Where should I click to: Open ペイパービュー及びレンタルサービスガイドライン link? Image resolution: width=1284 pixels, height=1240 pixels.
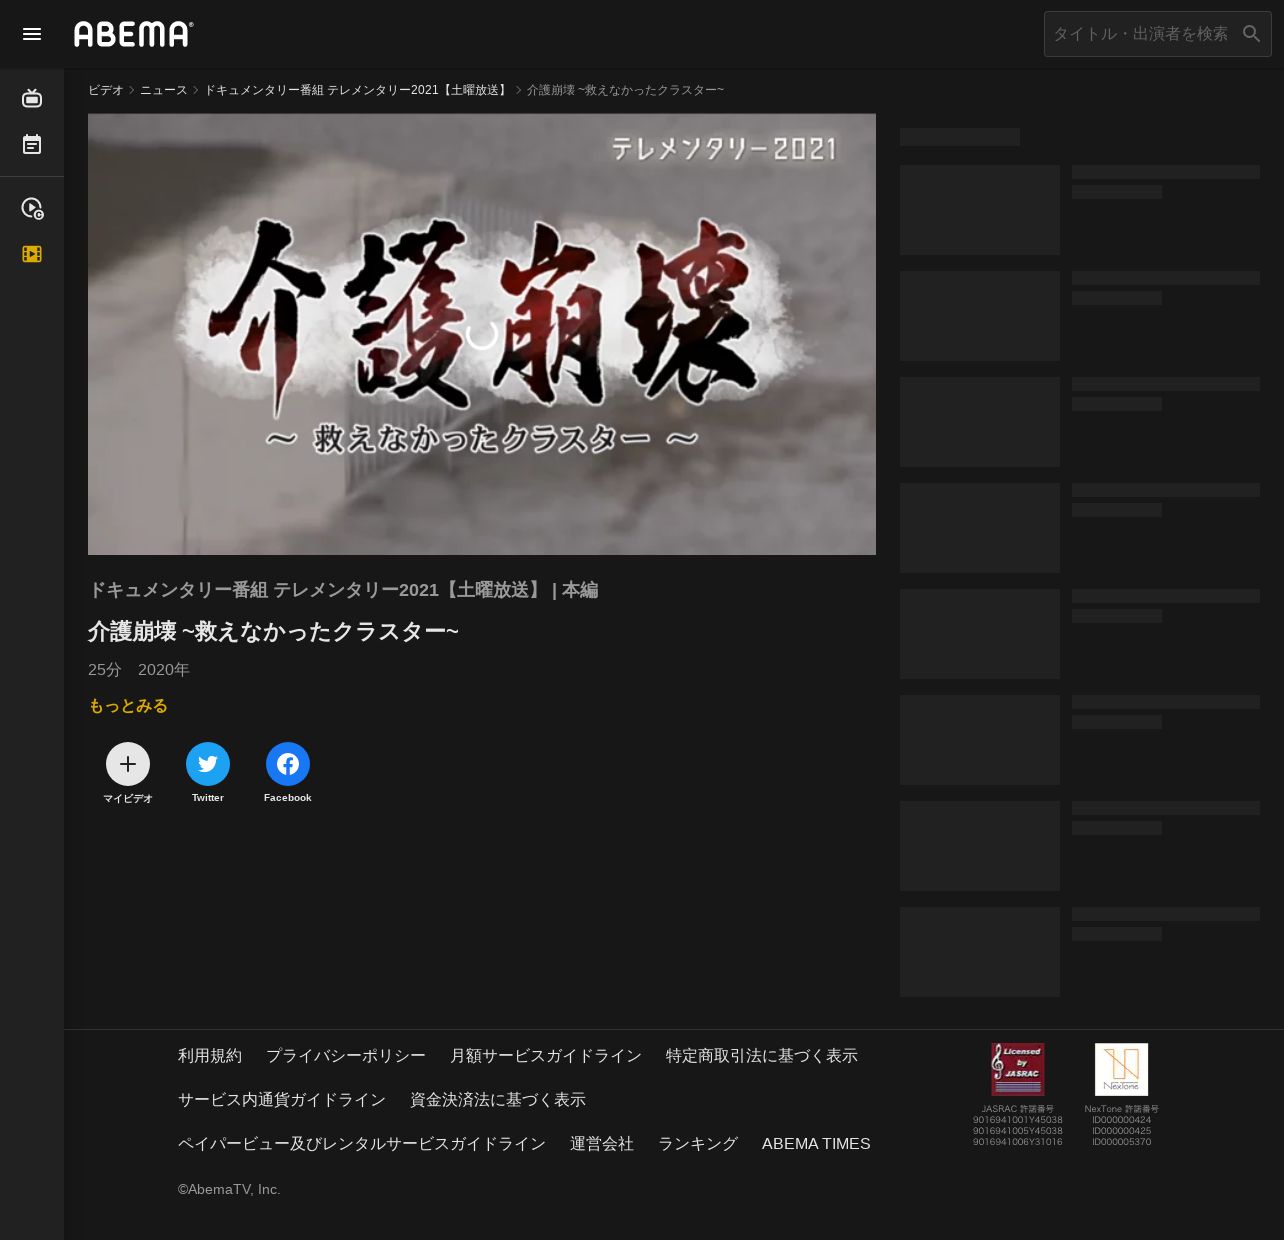point(362,1144)
